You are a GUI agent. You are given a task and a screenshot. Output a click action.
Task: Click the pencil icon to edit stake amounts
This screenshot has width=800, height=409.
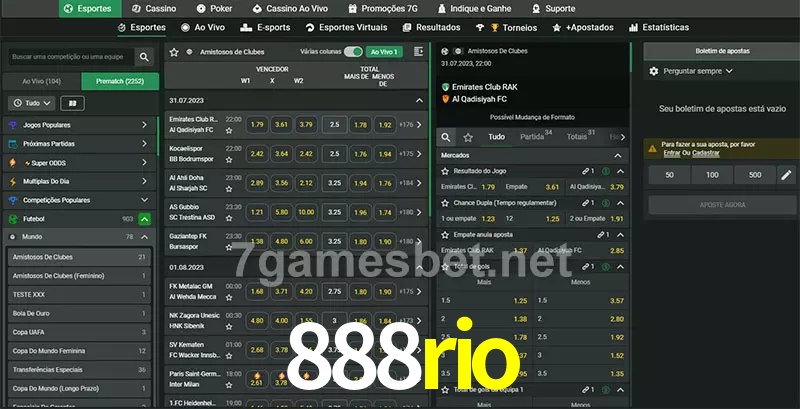786,175
